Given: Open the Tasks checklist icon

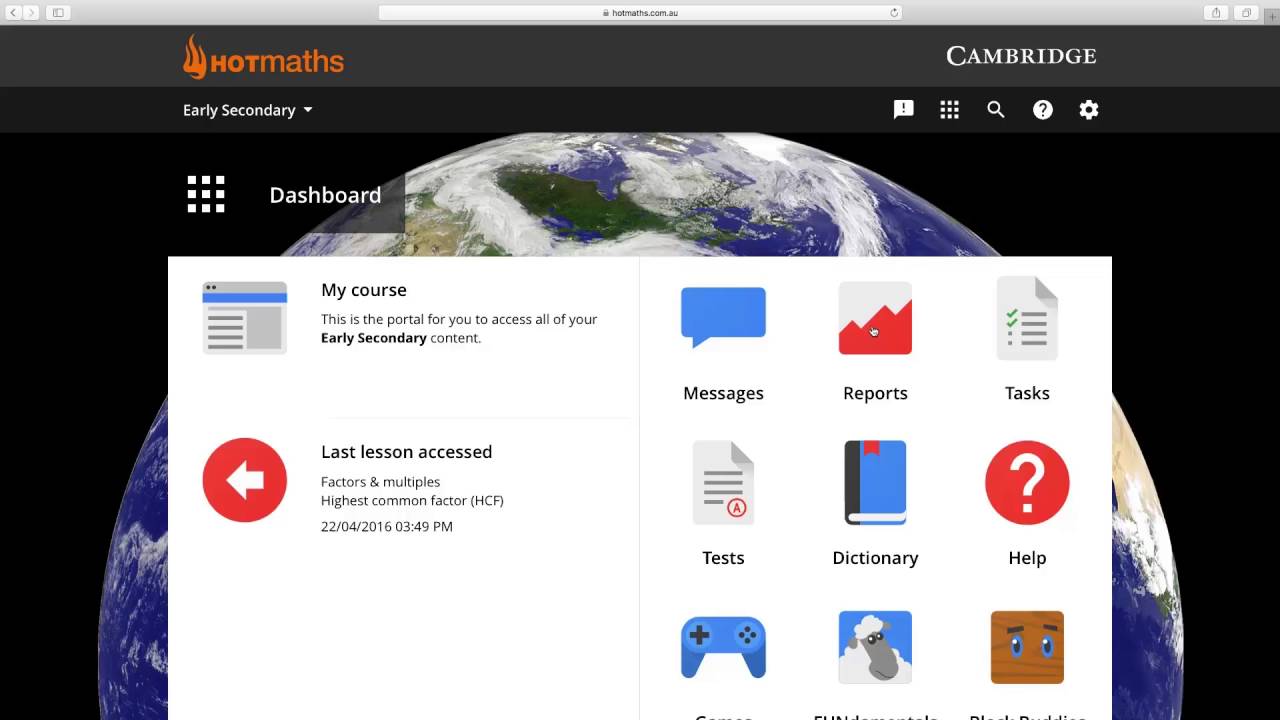Looking at the screenshot, I should click(x=1027, y=318).
